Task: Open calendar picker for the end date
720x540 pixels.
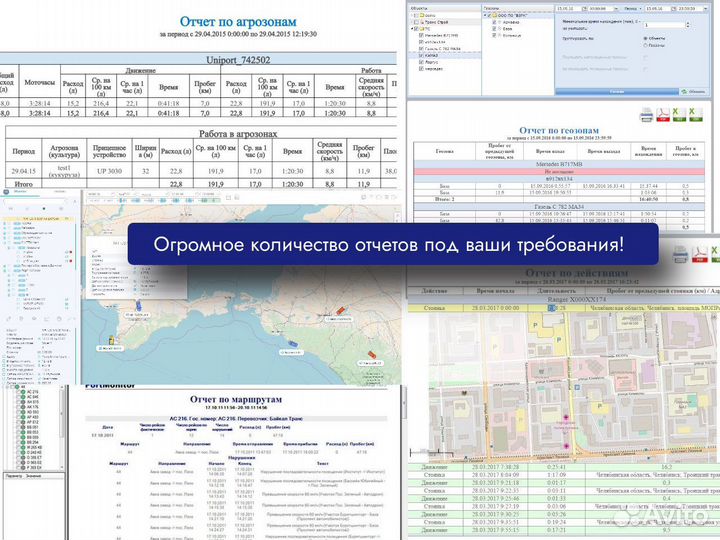Action: point(673,9)
